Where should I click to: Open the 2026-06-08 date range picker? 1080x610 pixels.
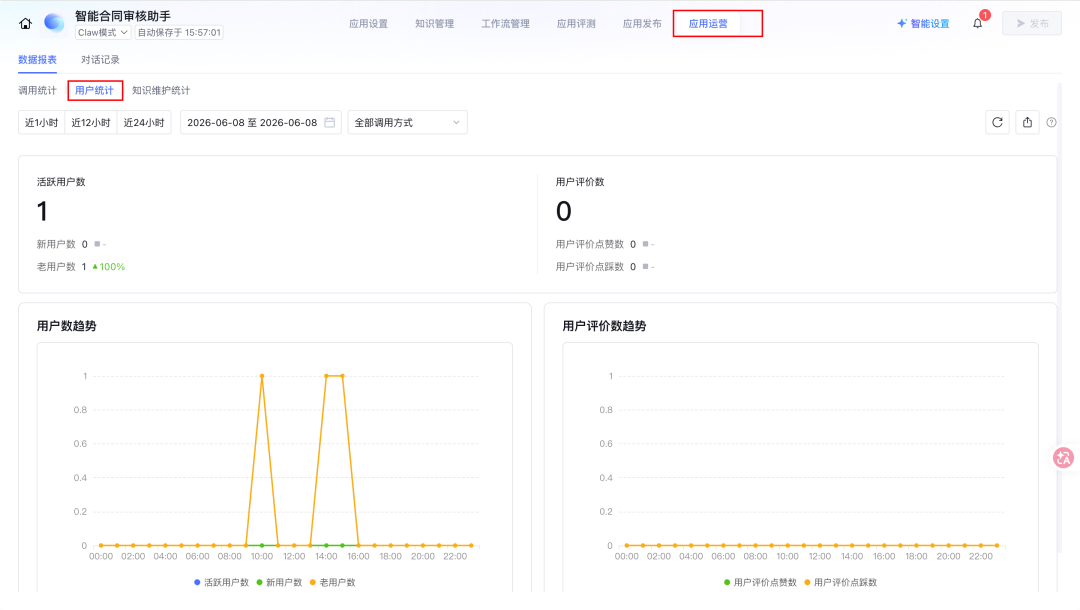point(260,123)
